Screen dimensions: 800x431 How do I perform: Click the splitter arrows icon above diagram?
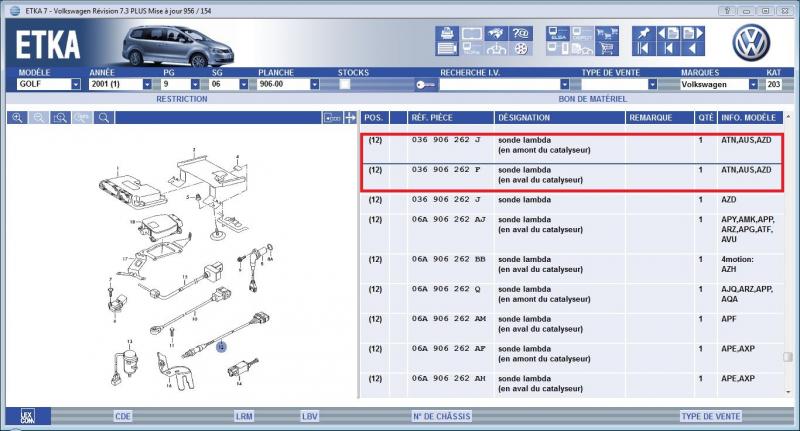[x=350, y=118]
